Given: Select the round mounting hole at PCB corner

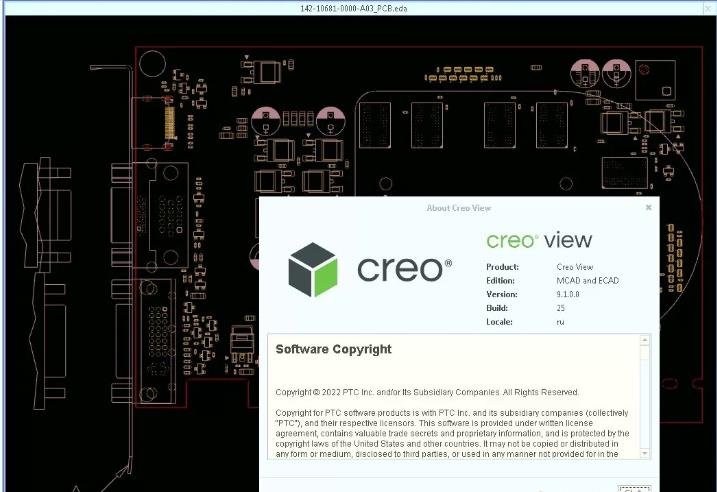Looking at the screenshot, I should 152,64.
